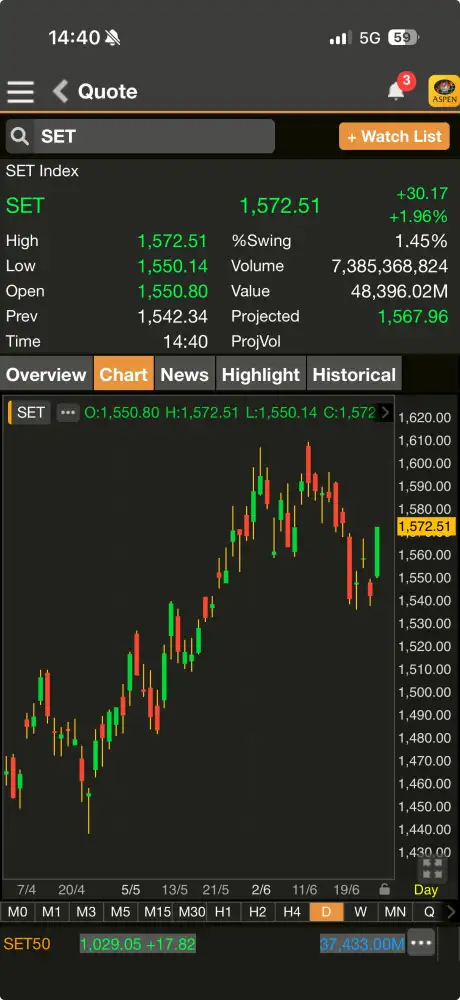Add SET to Watch List

point(394,136)
